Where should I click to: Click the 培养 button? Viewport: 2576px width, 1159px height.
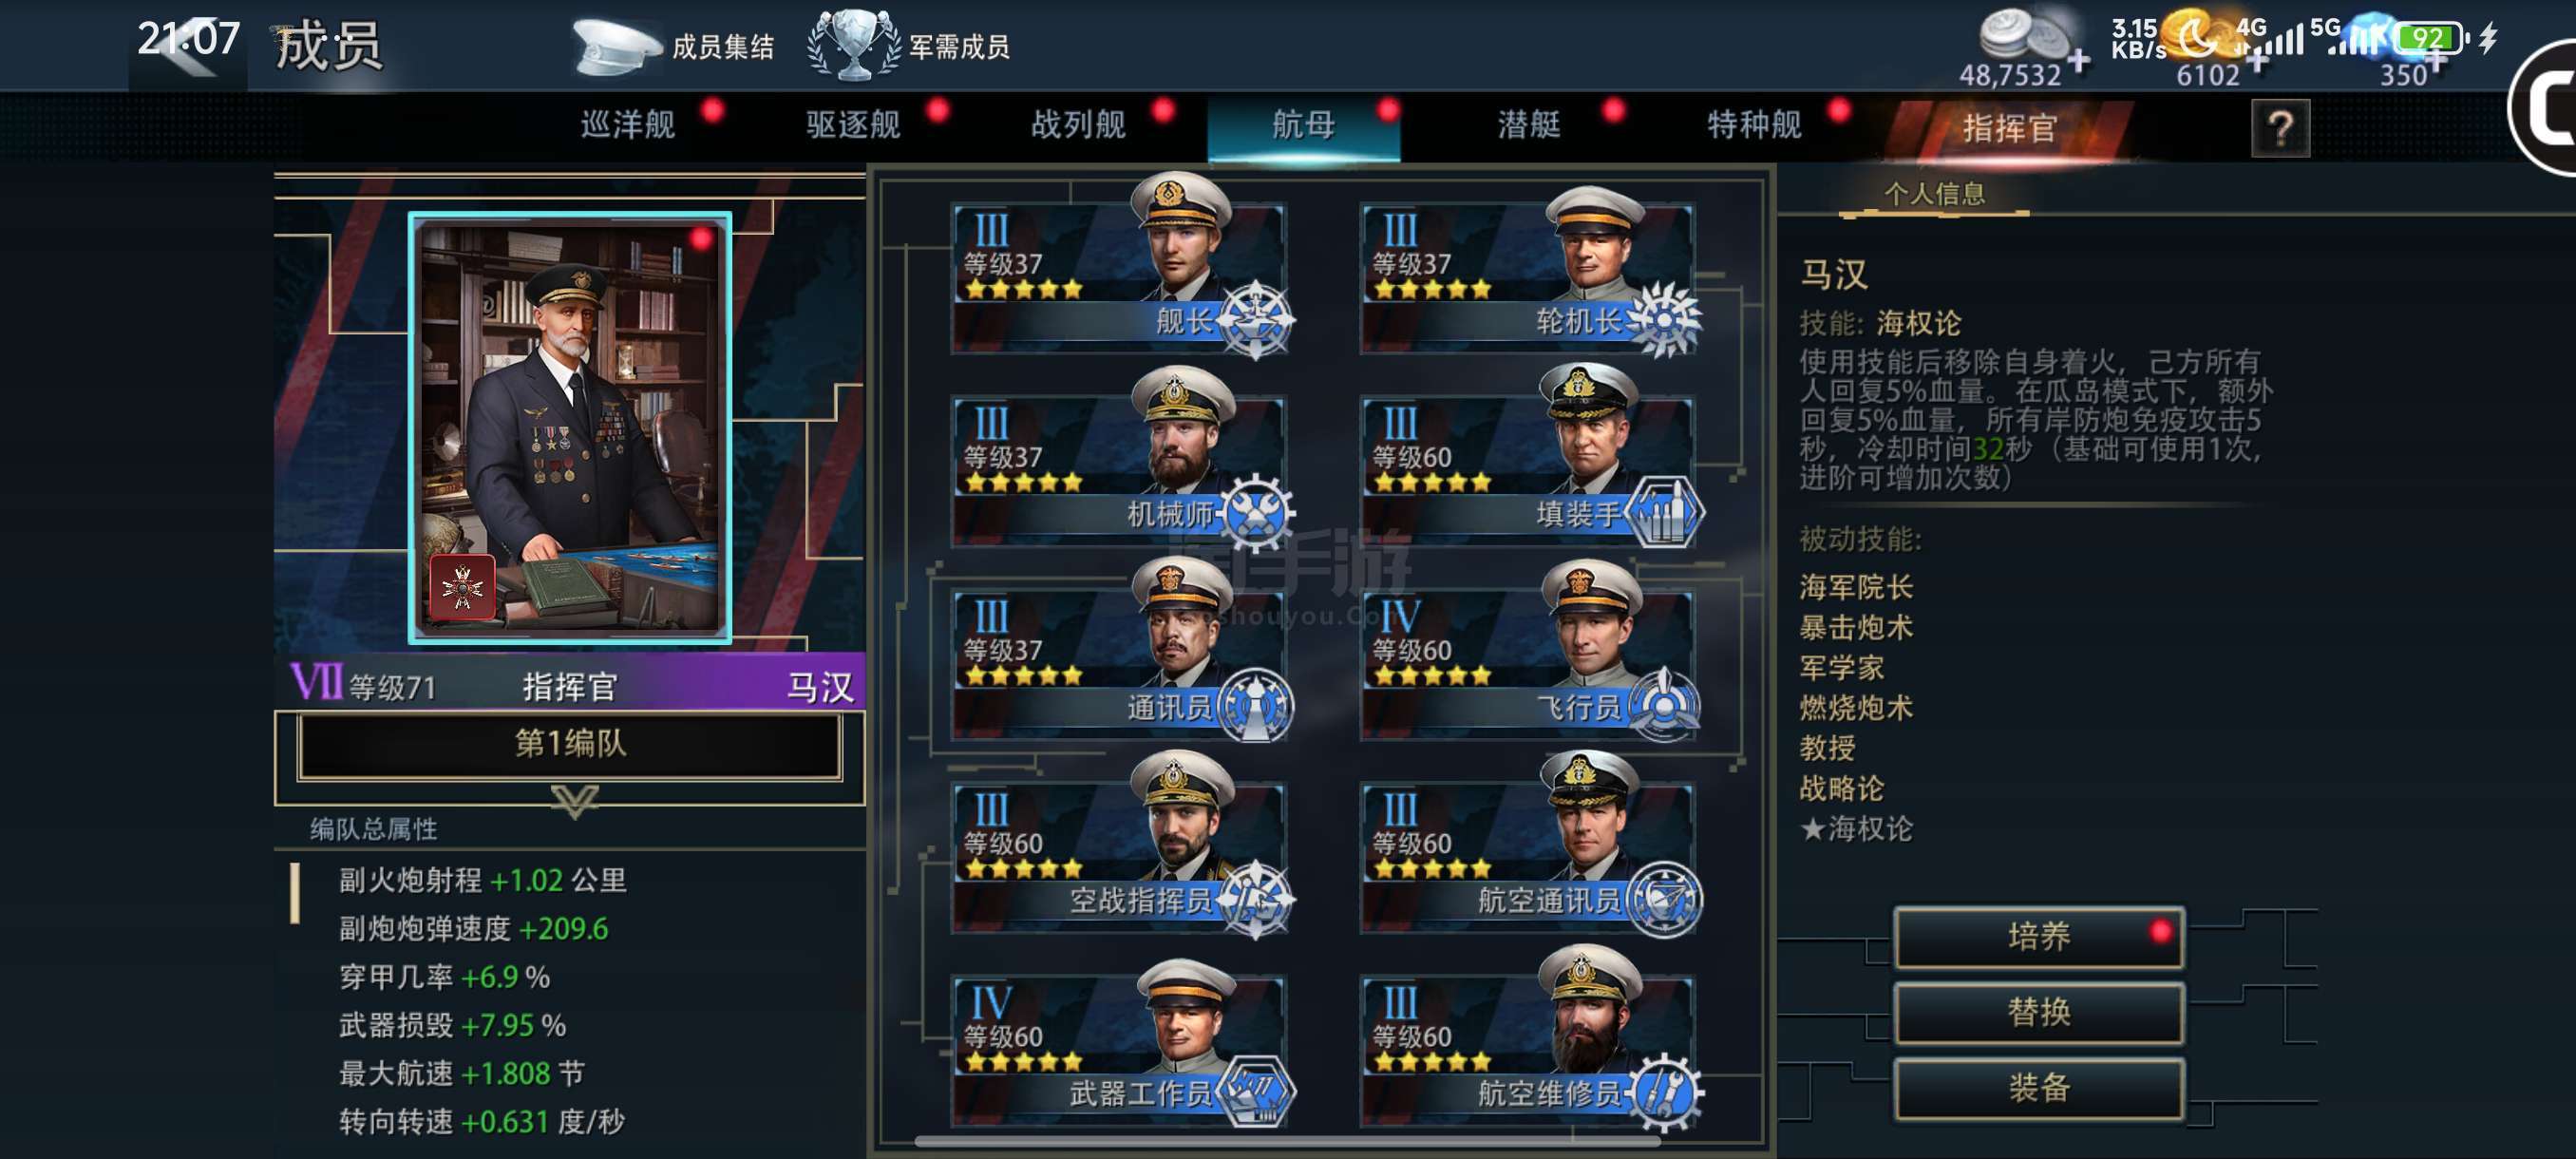coord(2039,936)
